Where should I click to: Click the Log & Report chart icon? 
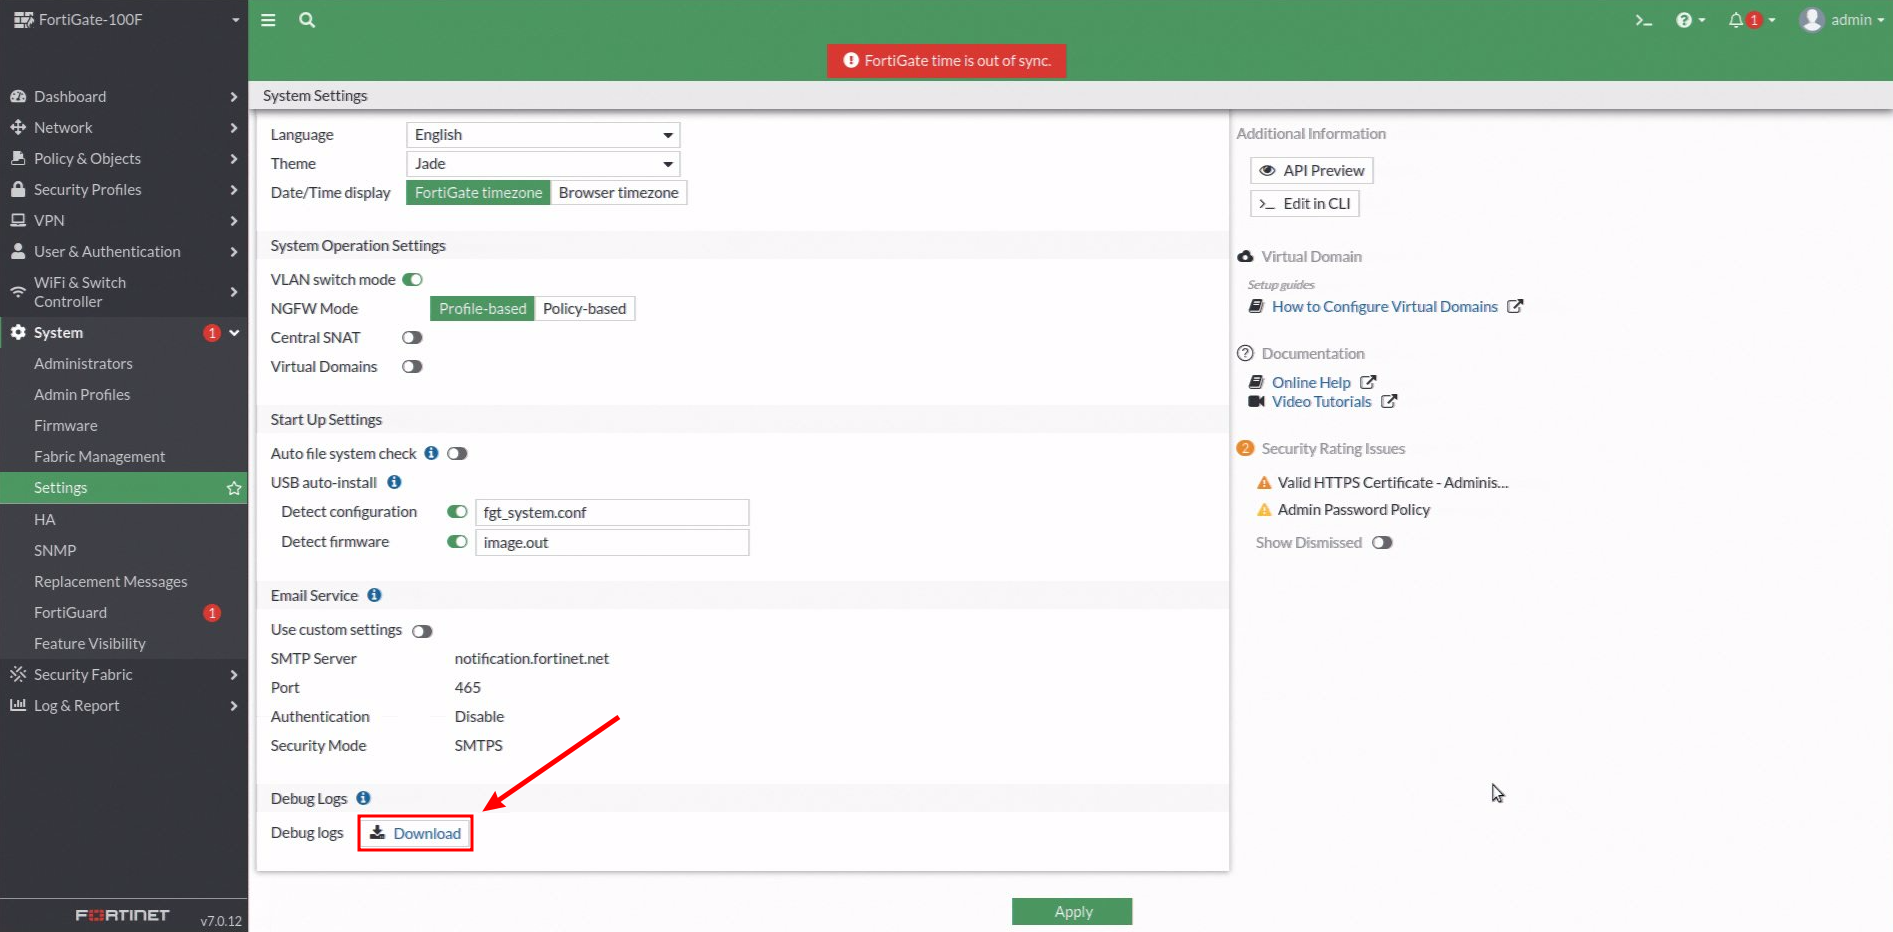click(18, 706)
